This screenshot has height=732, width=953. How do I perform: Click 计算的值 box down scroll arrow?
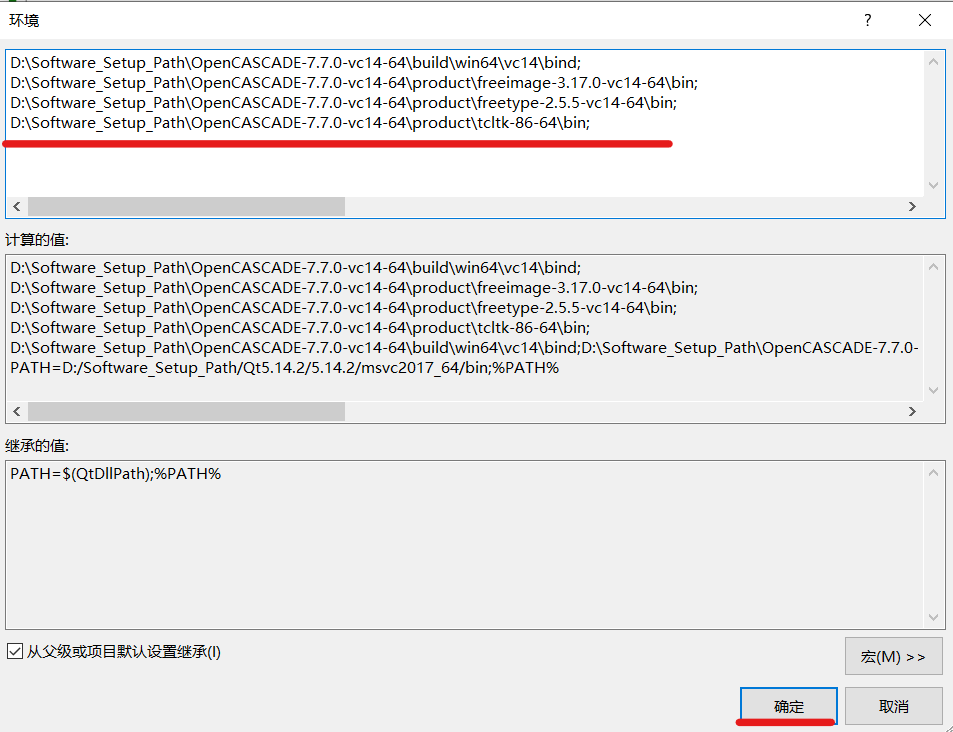[934, 390]
